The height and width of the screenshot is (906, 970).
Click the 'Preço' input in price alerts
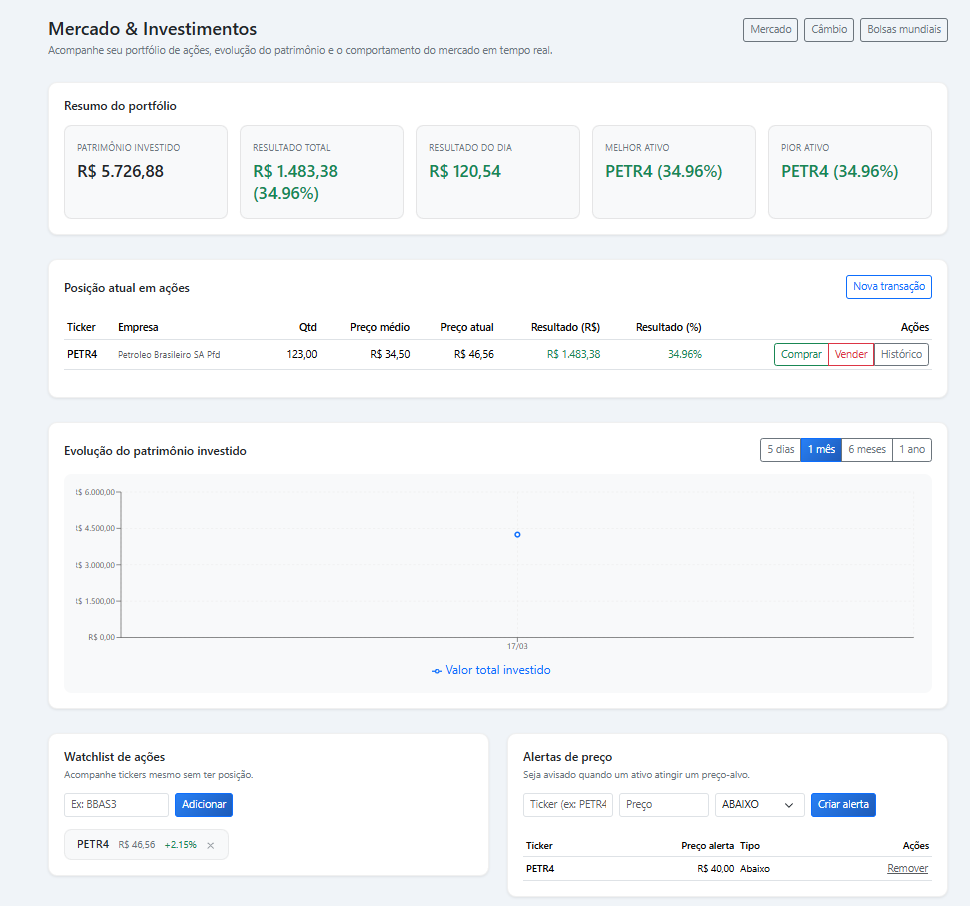663,804
